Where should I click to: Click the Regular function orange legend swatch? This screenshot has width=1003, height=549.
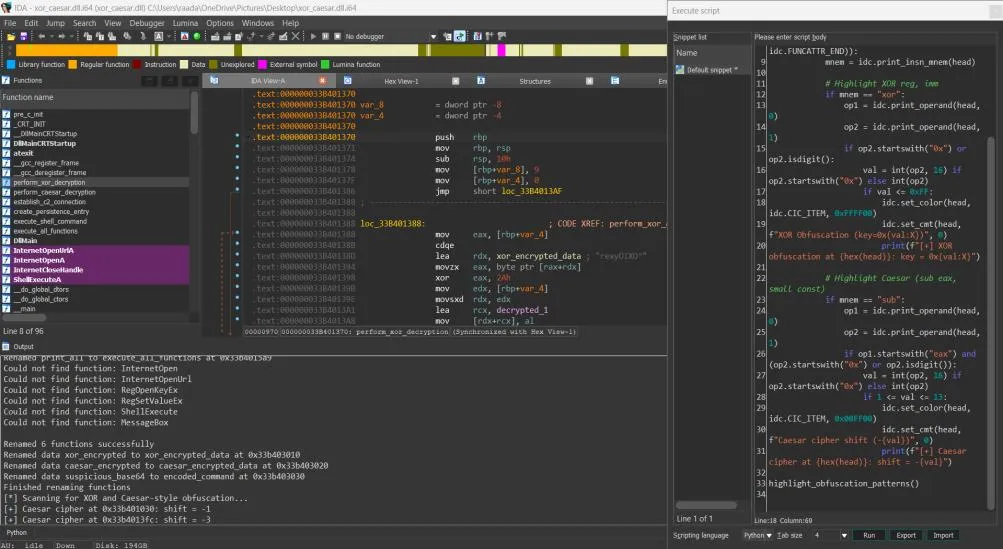(73, 64)
